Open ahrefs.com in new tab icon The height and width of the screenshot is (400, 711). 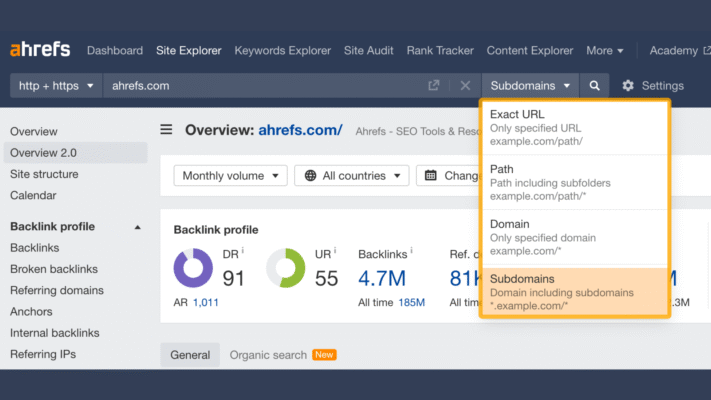point(434,85)
